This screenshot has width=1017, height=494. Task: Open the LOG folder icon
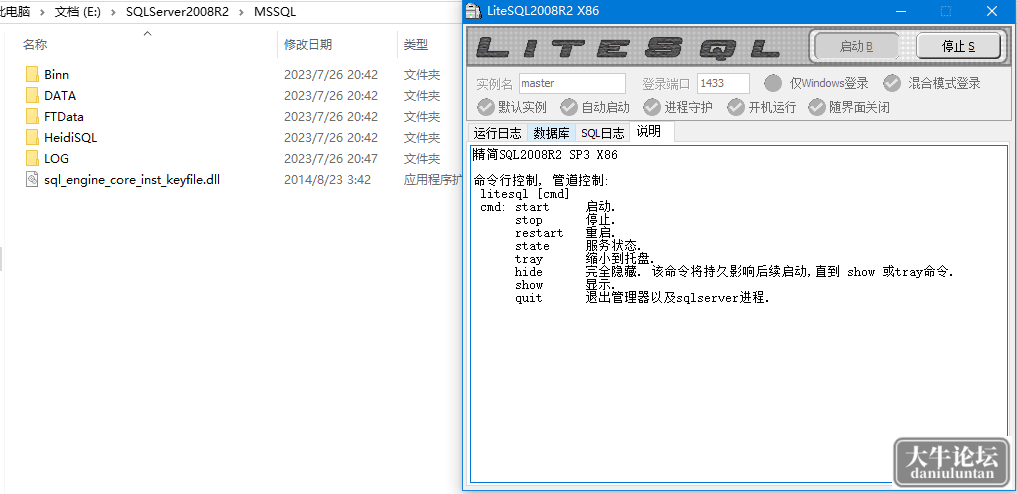32,159
